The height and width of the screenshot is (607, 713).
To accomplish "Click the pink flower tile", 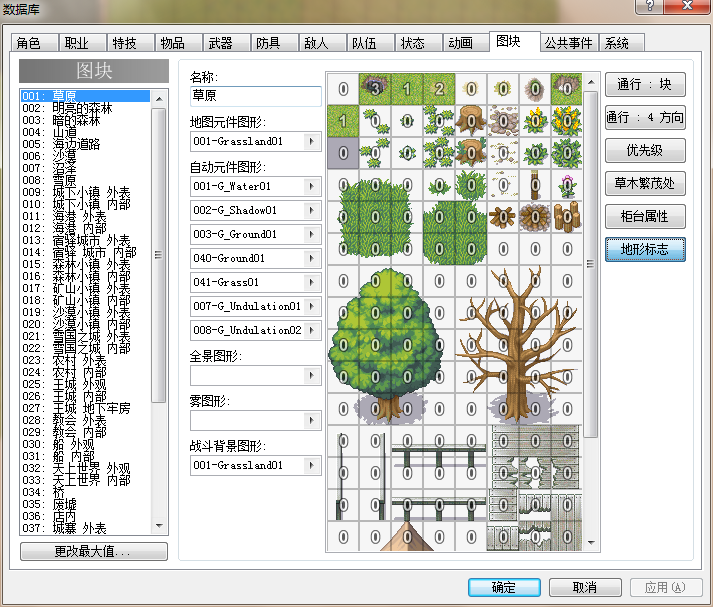I will point(567,185).
